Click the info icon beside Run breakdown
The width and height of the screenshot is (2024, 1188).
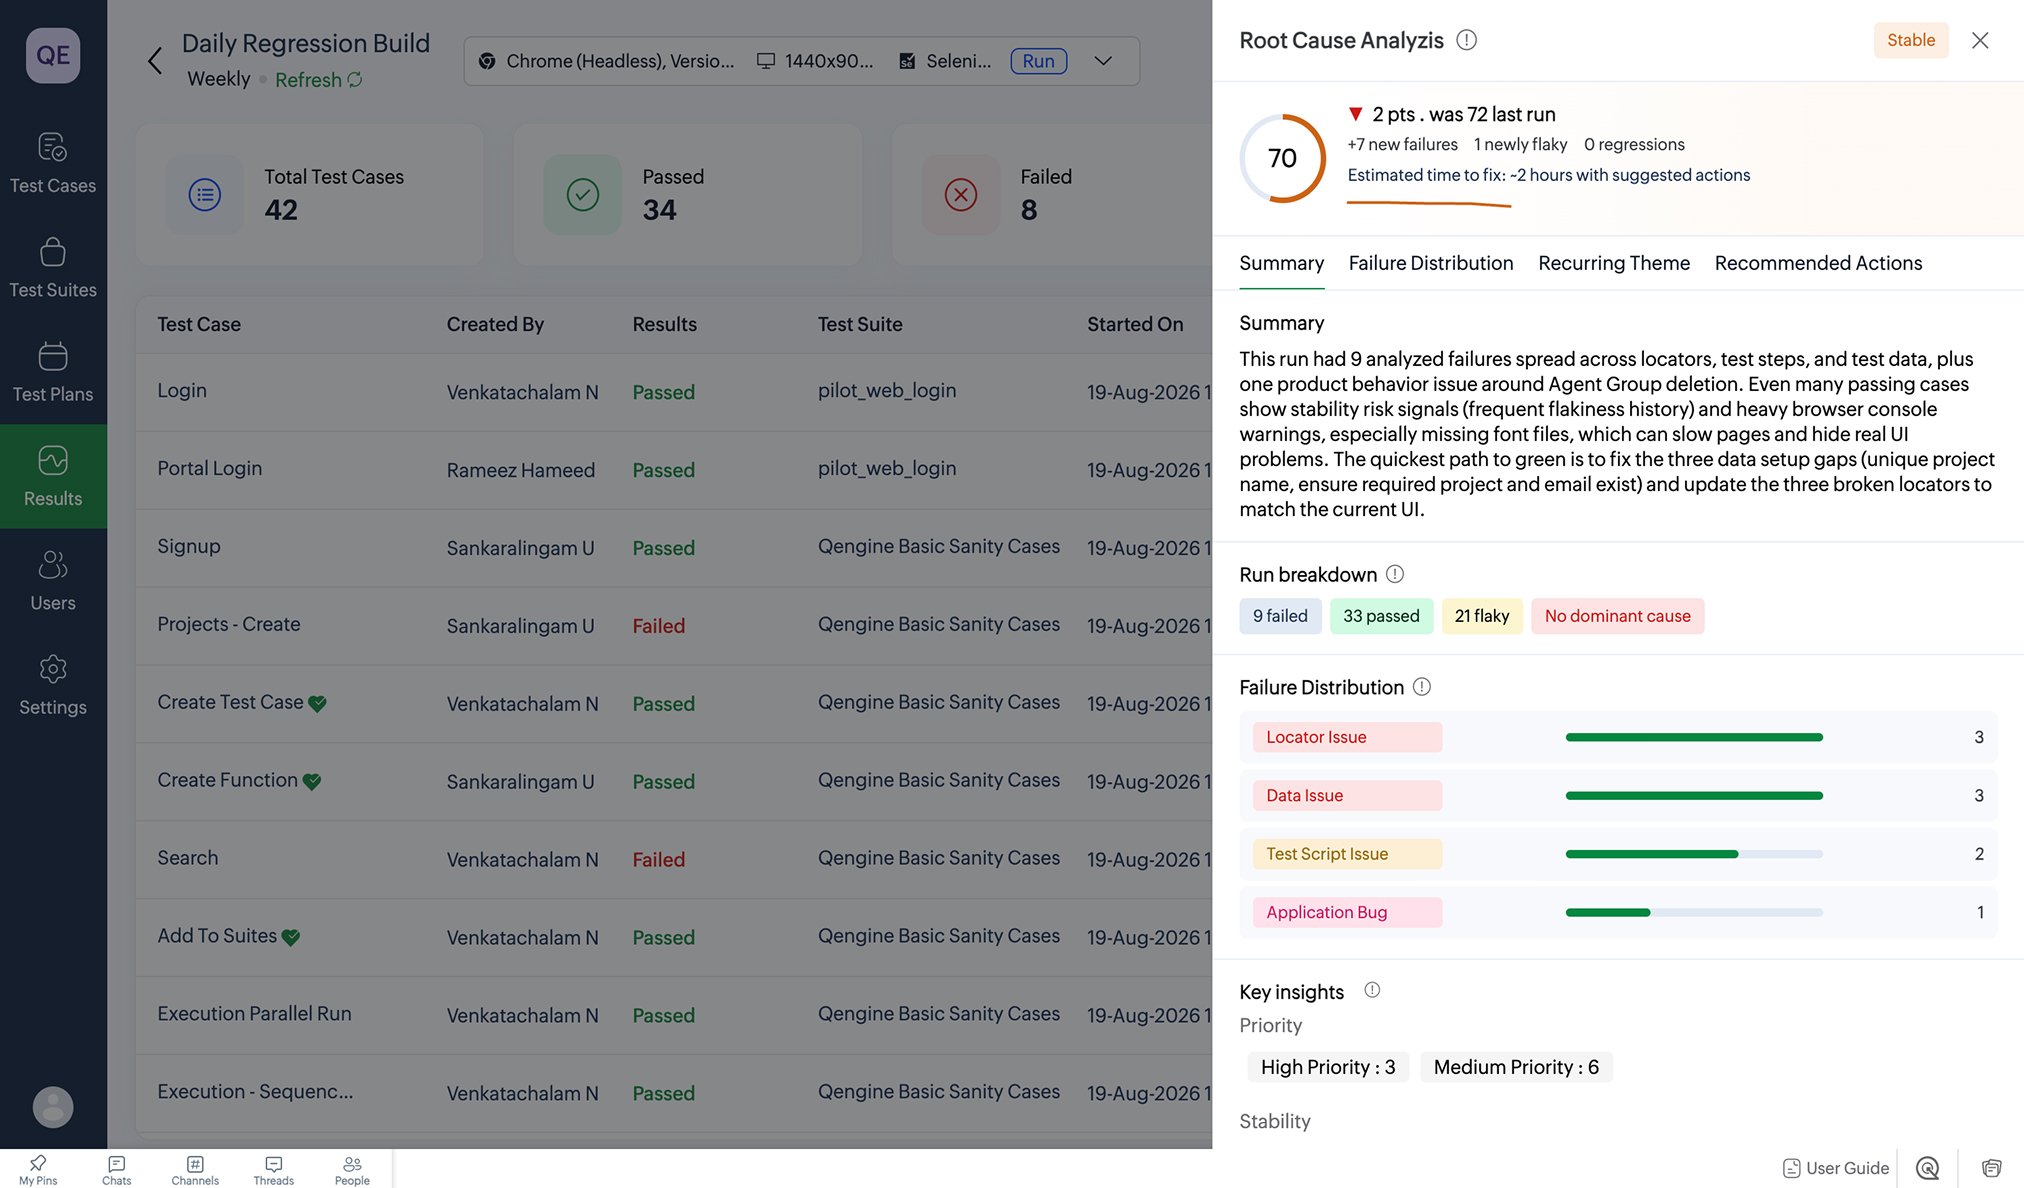1395,574
